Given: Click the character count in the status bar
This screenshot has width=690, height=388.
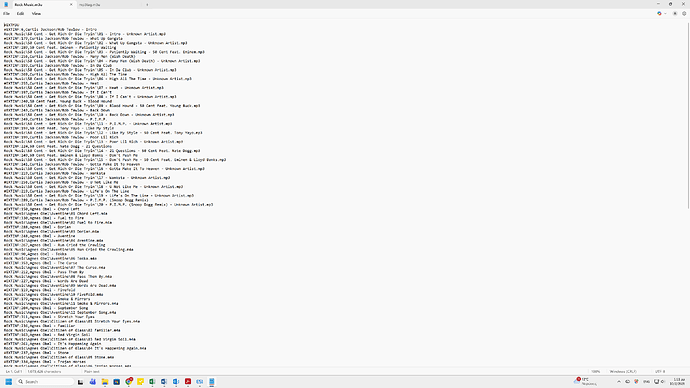Looking at the screenshot, I should tap(44, 372).
